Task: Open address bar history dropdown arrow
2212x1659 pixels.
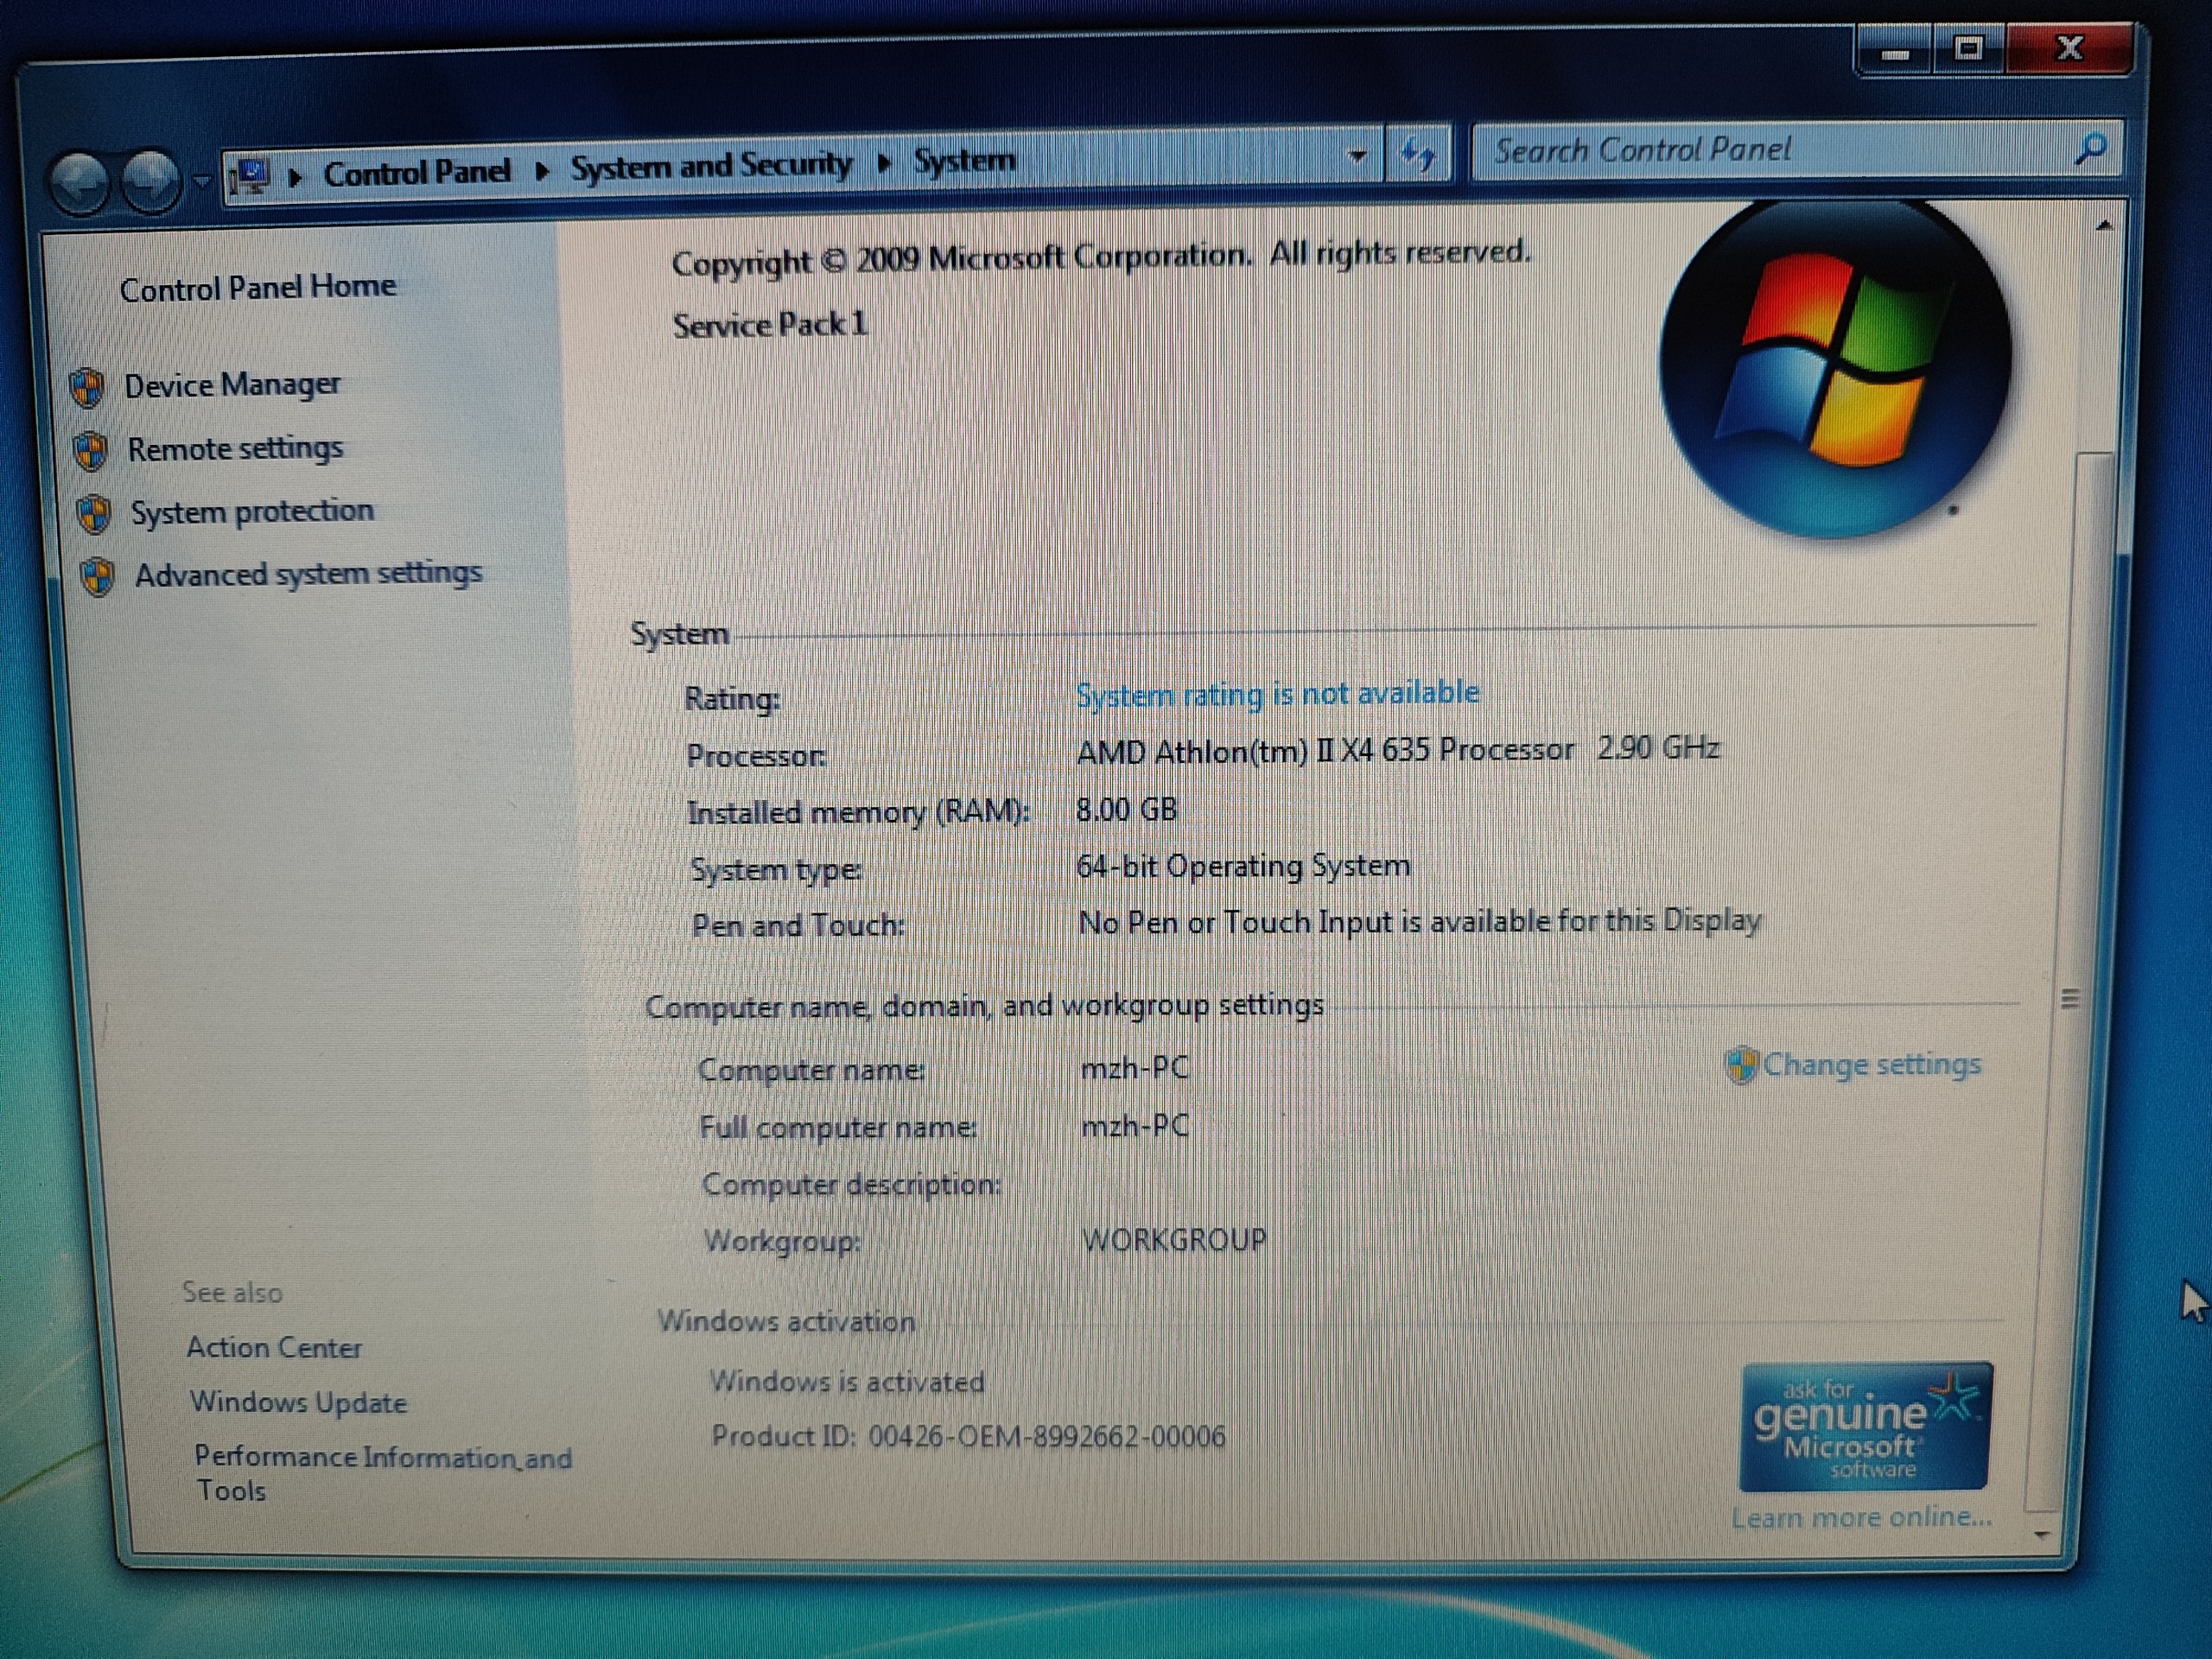Action: click(x=1357, y=155)
